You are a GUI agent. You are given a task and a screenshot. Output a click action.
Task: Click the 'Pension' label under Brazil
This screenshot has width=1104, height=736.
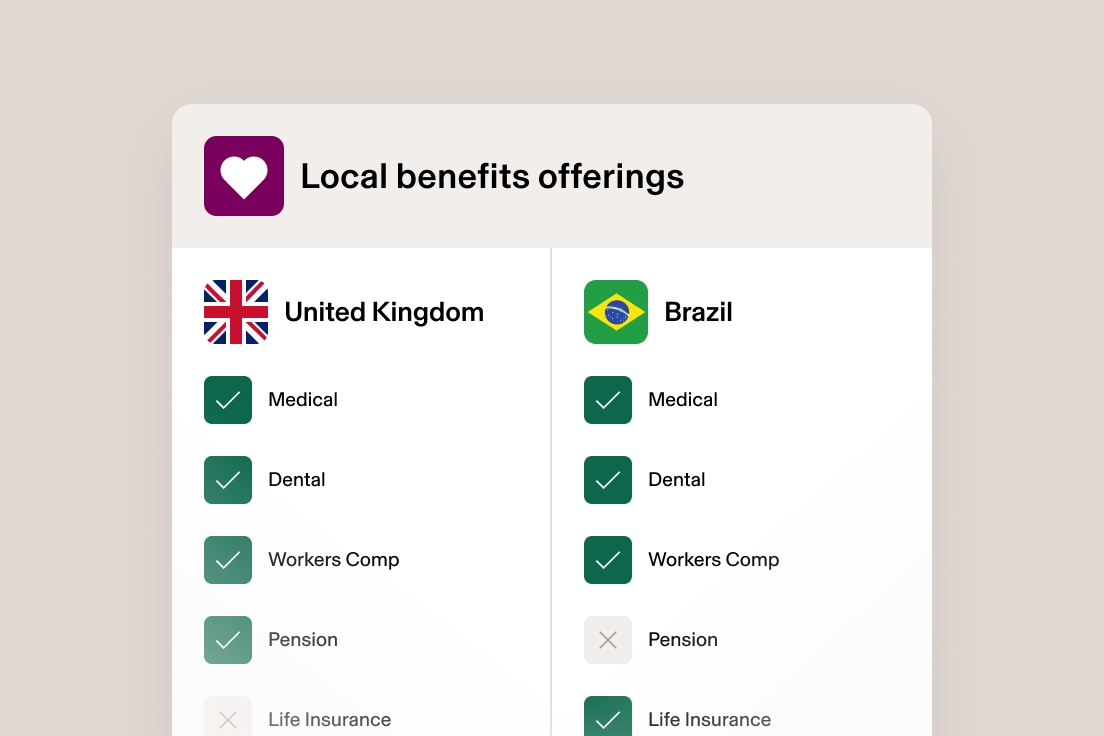click(x=683, y=639)
